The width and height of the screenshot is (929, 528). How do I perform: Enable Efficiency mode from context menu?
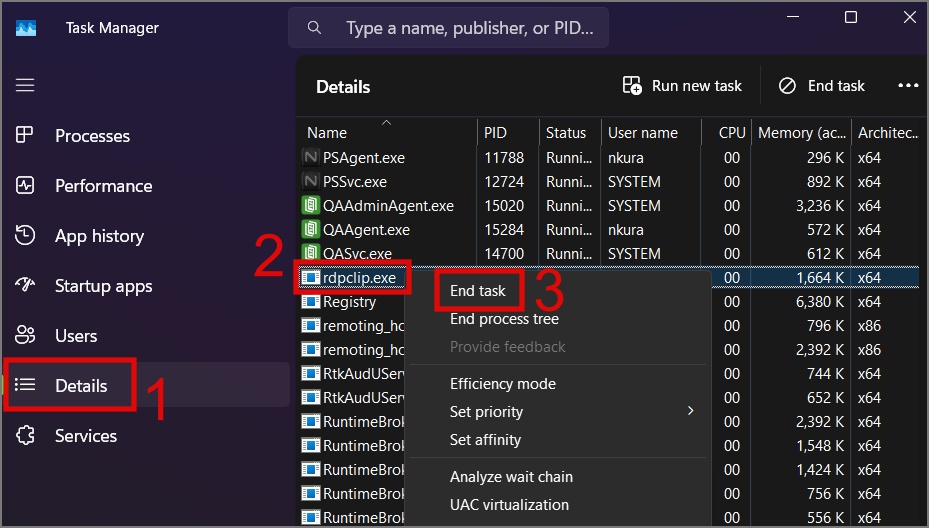[502, 384]
